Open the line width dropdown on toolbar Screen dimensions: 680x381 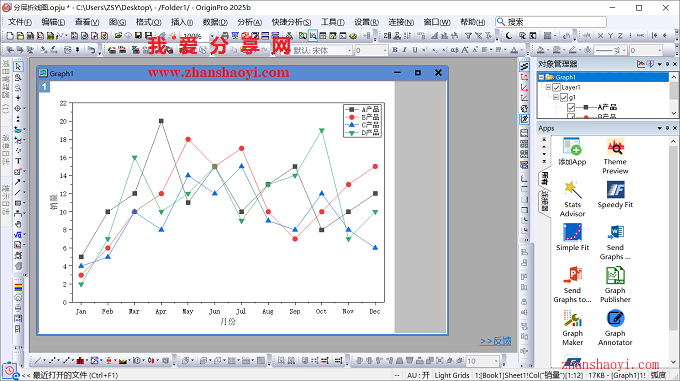coord(660,51)
